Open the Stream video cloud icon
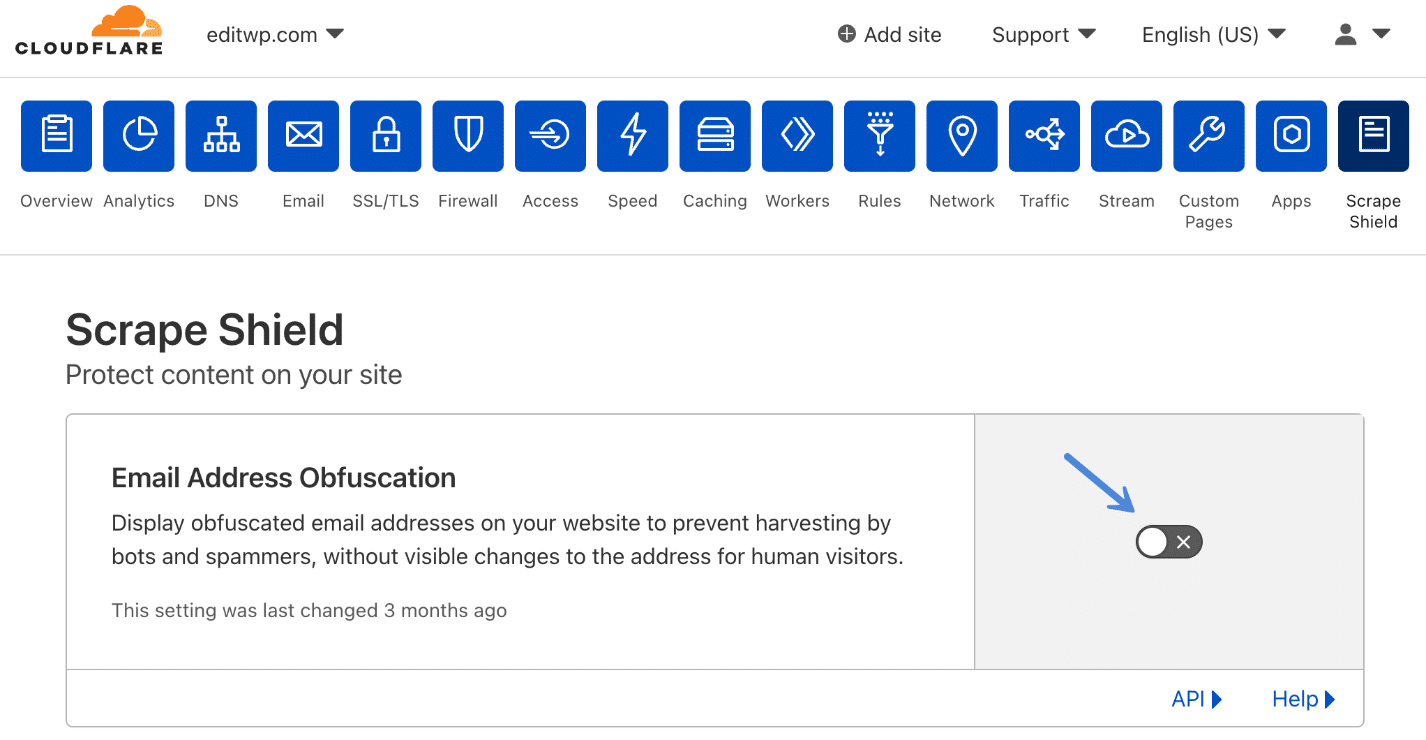This screenshot has width=1426, height=740. tap(1126, 135)
